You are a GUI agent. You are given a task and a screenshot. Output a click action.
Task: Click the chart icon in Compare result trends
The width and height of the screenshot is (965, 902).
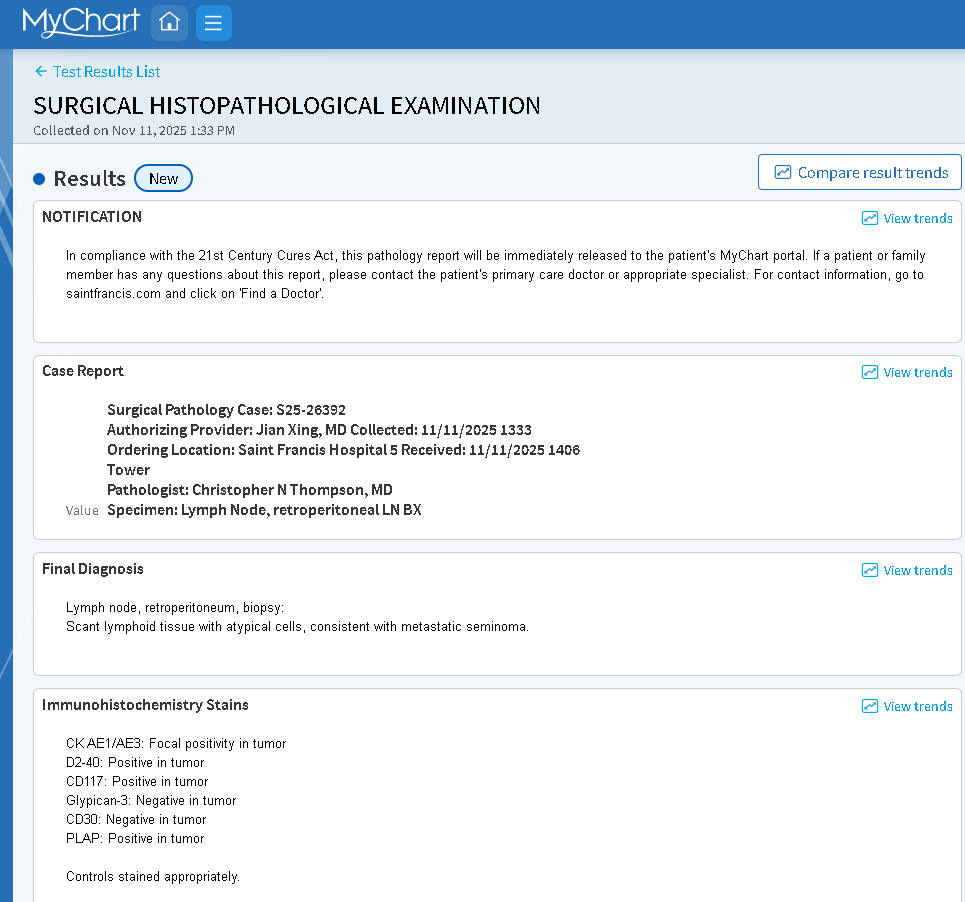click(x=782, y=172)
